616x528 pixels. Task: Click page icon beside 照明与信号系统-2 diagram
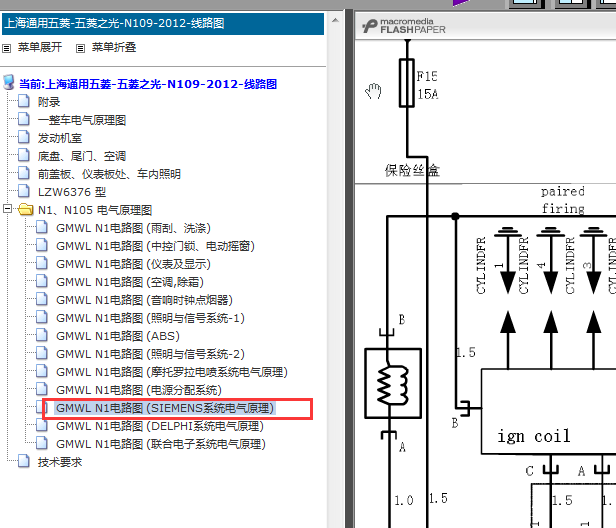[x=42, y=354]
